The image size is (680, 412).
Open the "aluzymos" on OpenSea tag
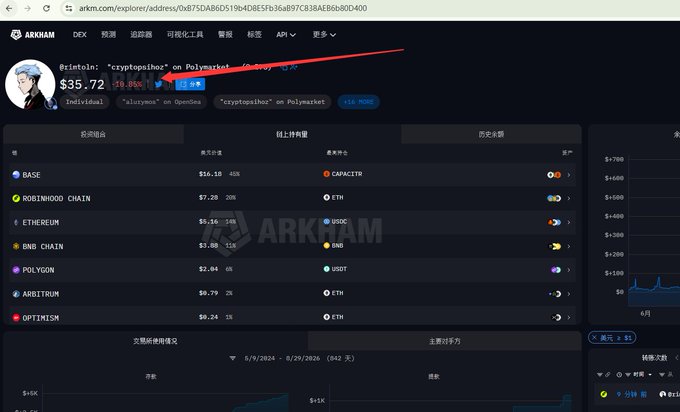161,102
